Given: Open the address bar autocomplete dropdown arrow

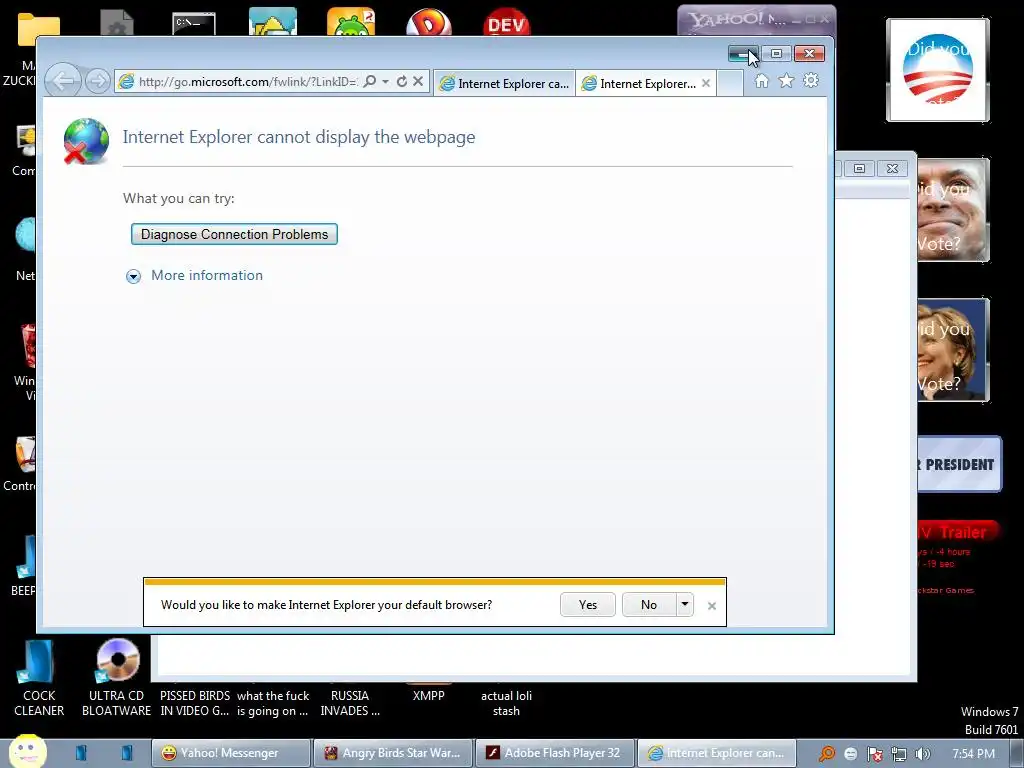Looking at the screenshot, I should [x=385, y=82].
